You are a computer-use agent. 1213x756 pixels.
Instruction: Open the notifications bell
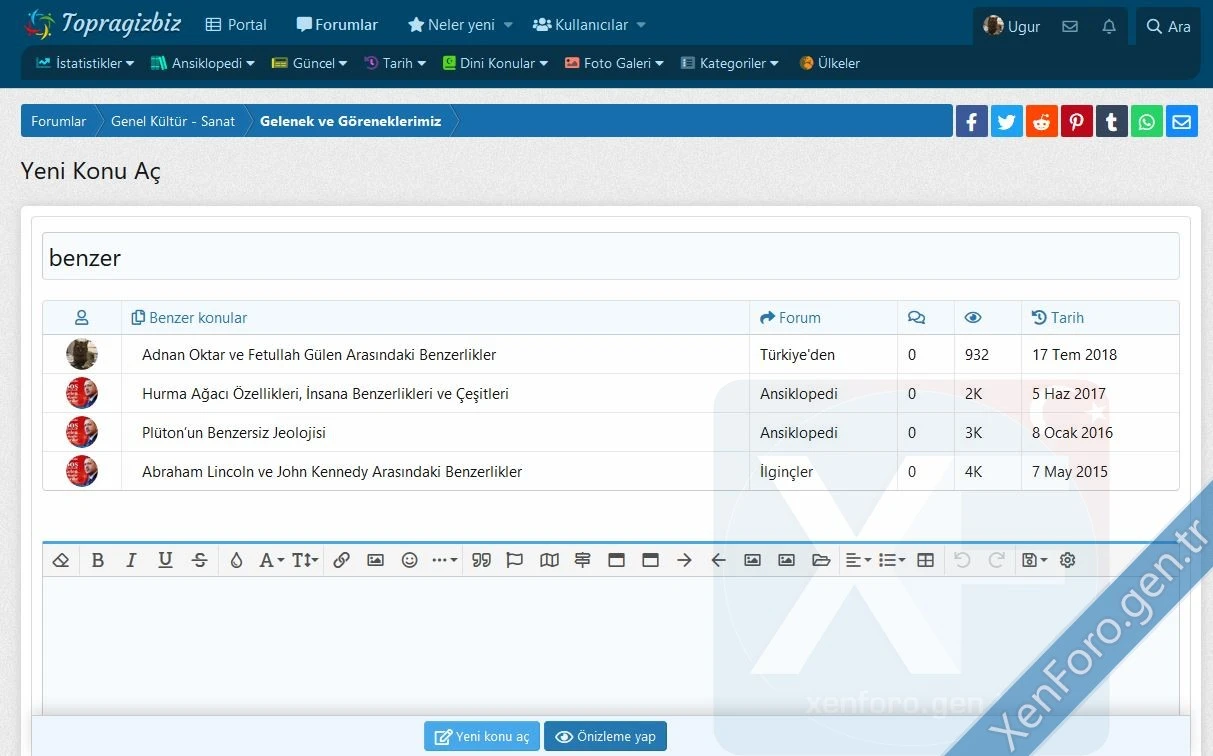point(1108,27)
